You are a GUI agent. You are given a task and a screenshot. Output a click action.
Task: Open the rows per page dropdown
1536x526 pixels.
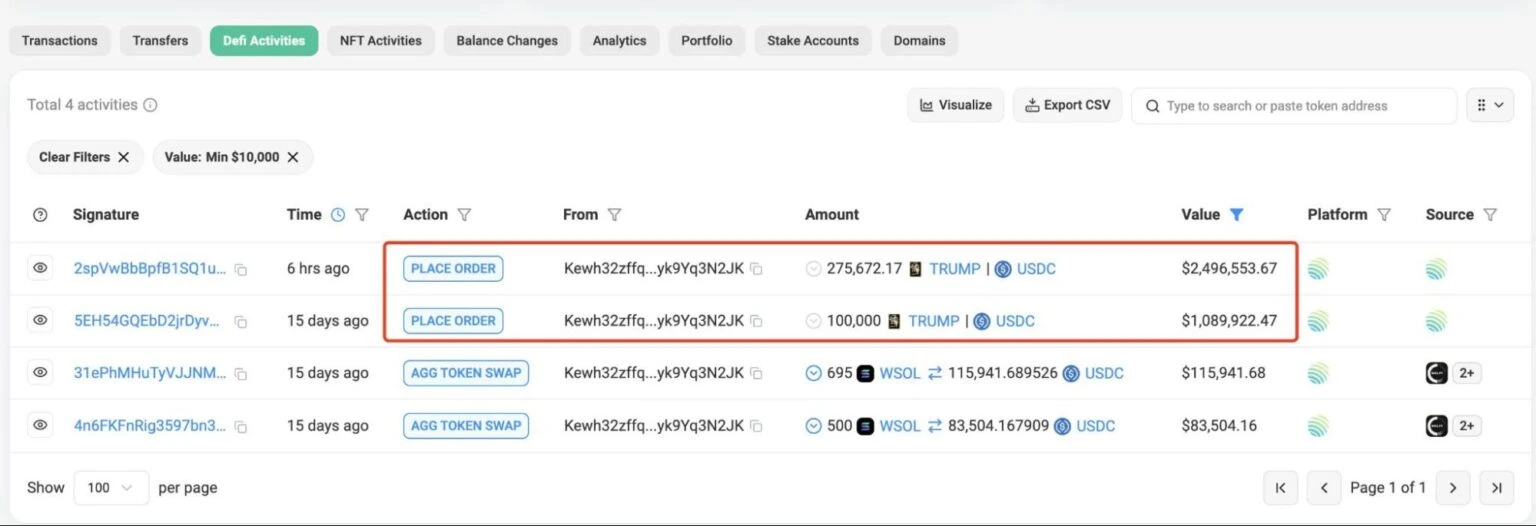(110, 488)
